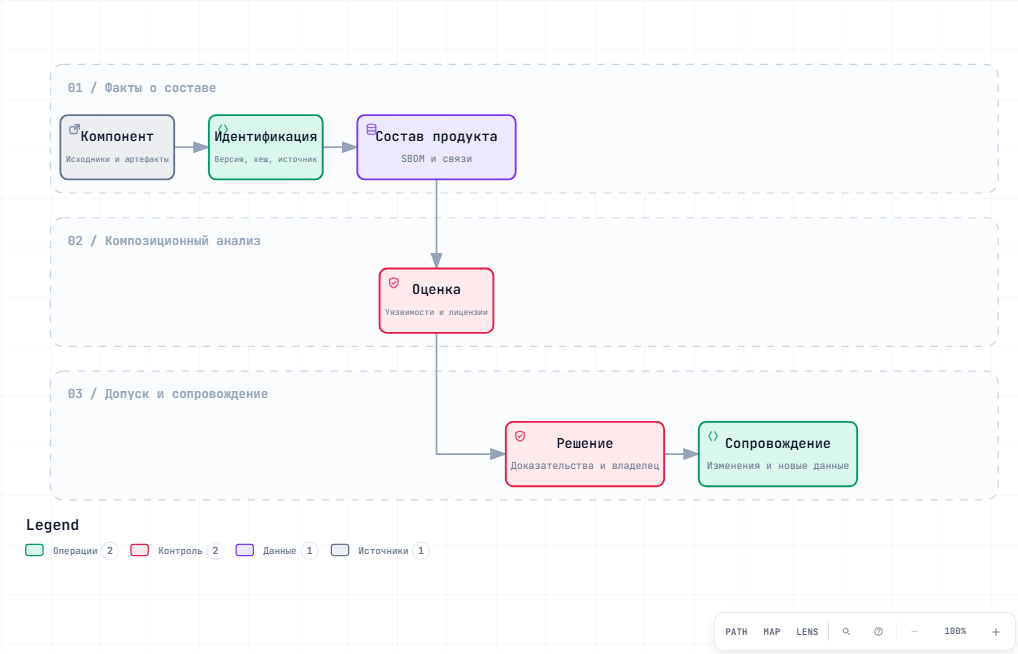
Task: Zoom out with the minus button
Action: pos(914,631)
